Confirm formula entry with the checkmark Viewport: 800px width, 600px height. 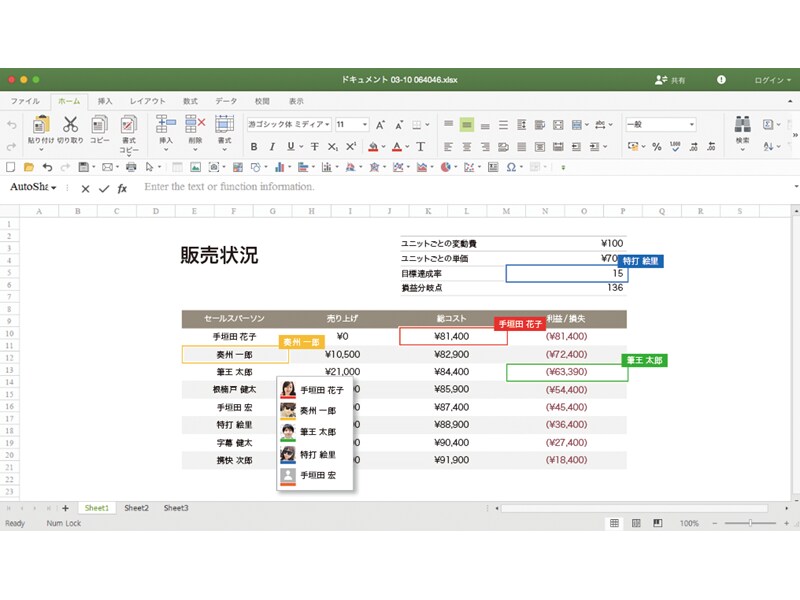pos(104,189)
